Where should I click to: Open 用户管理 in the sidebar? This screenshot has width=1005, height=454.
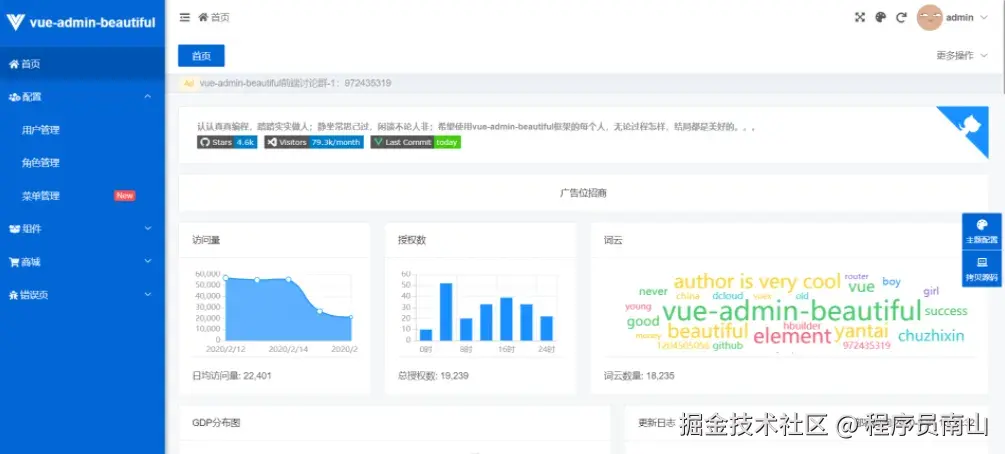coord(82,130)
